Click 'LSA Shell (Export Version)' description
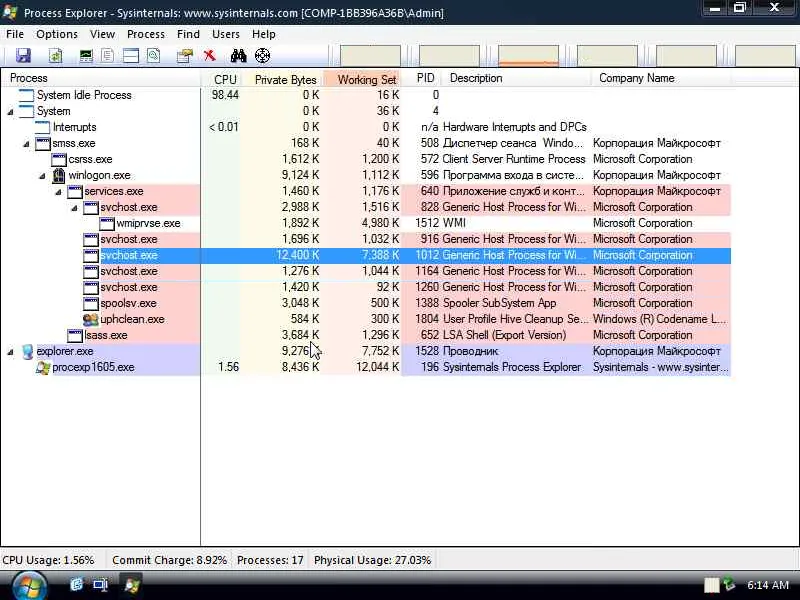This screenshot has height=600, width=800. [x=504, y=336]
